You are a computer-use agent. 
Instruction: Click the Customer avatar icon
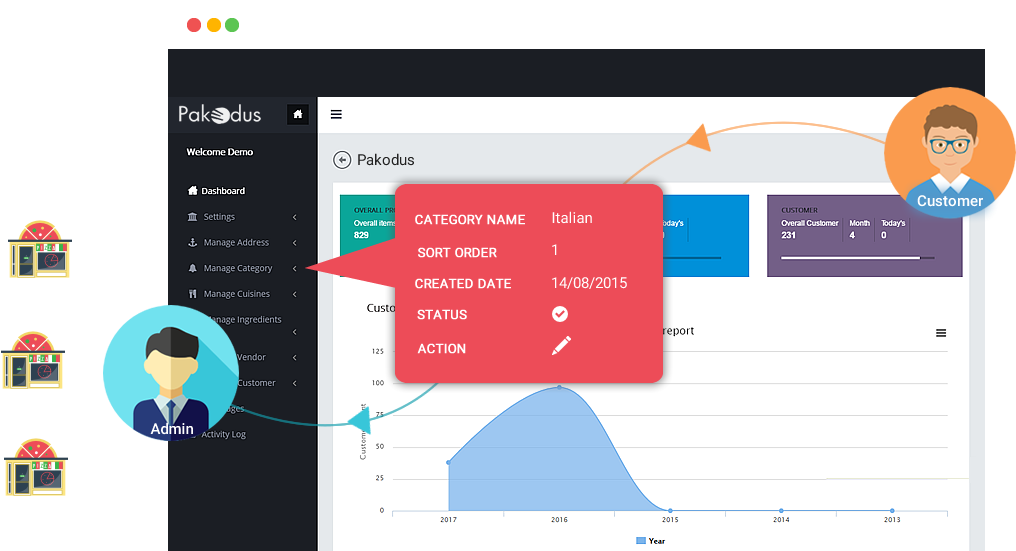(949, 153)
